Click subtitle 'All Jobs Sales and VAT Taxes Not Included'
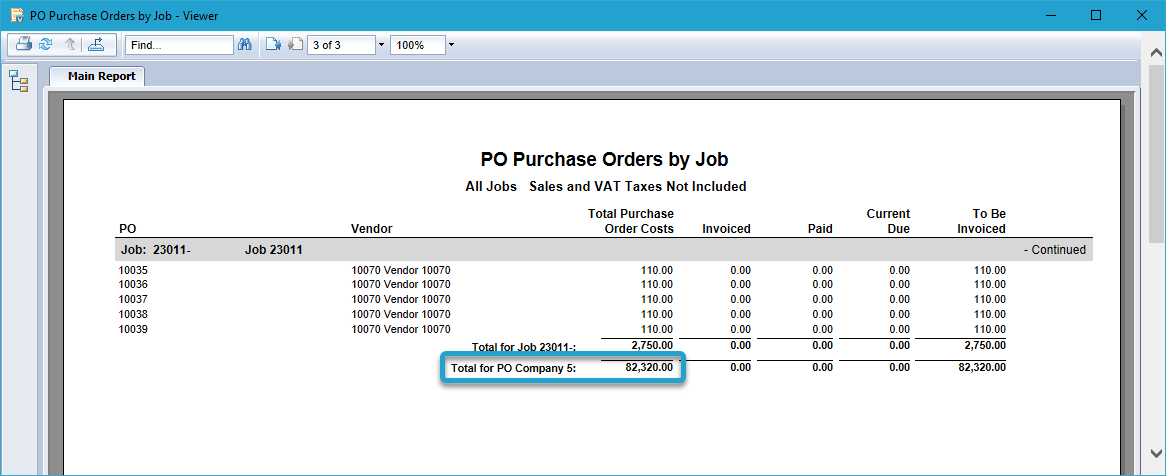The height and width of the screenshot is (476, 1166). click(606, 187)
